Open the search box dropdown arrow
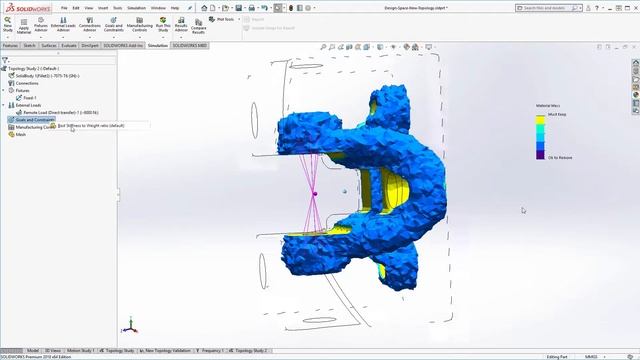Screen dimensions: 640x360 (x=580, y=8)
